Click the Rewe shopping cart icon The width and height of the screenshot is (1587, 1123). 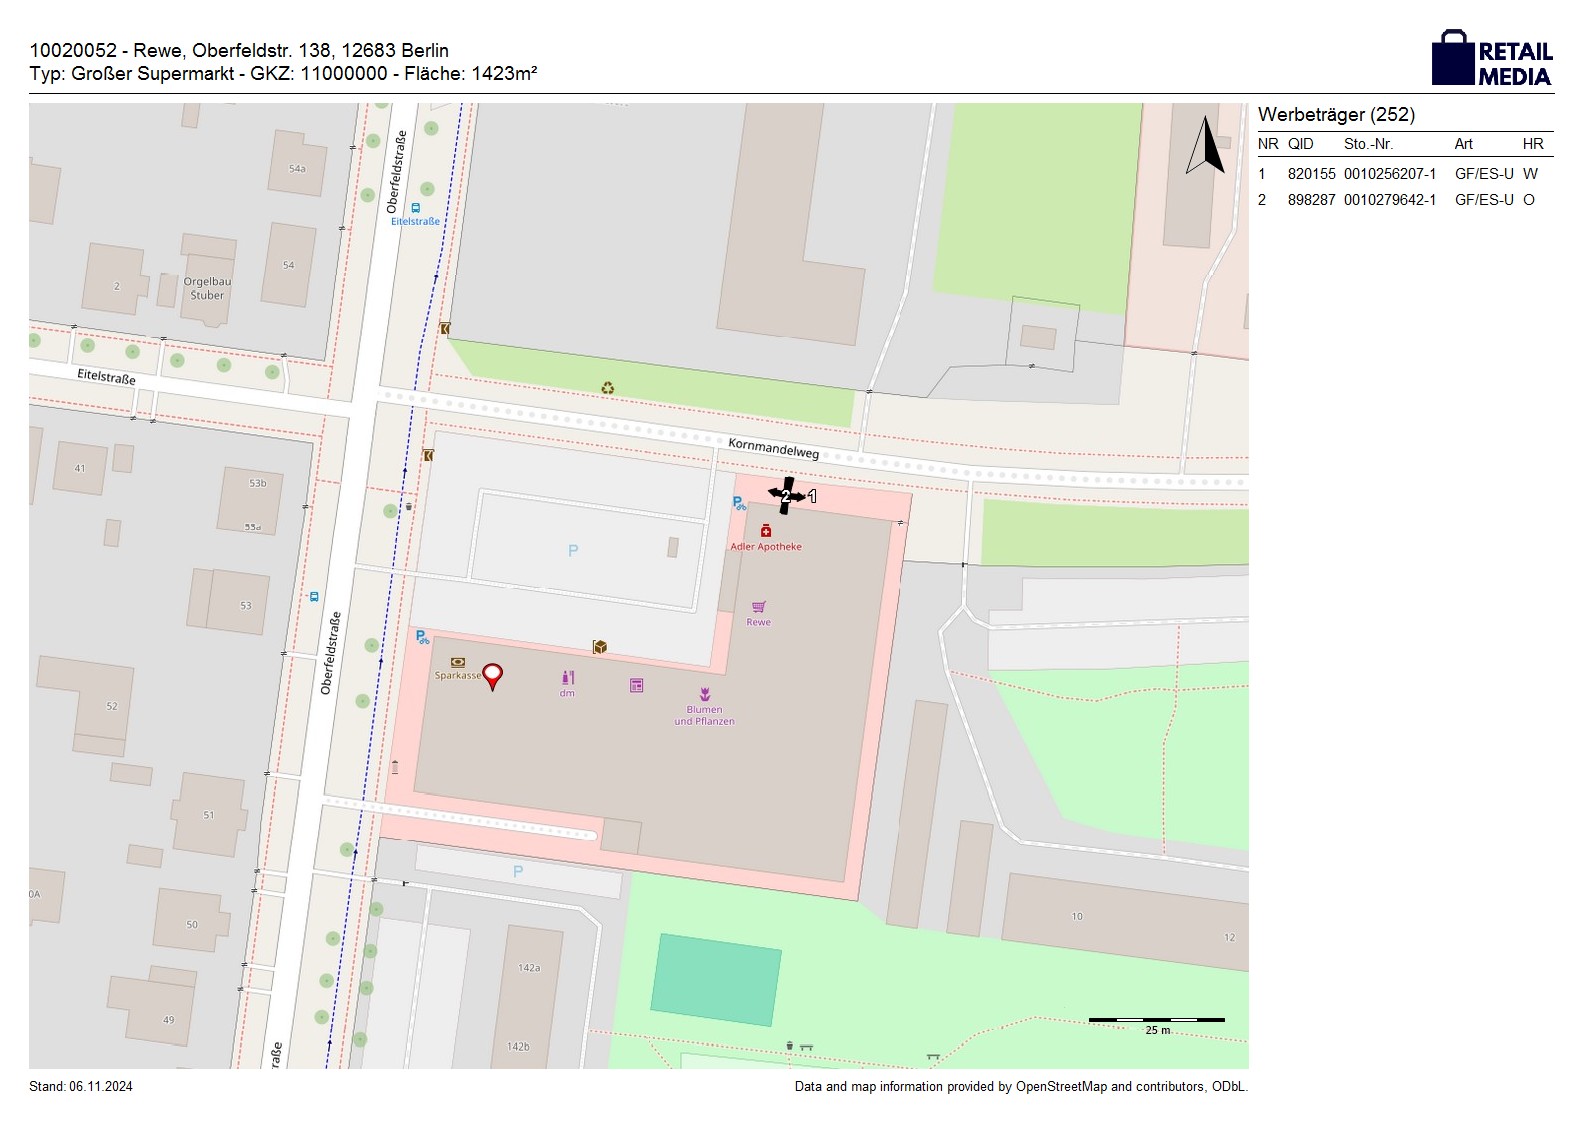(759, 607)
